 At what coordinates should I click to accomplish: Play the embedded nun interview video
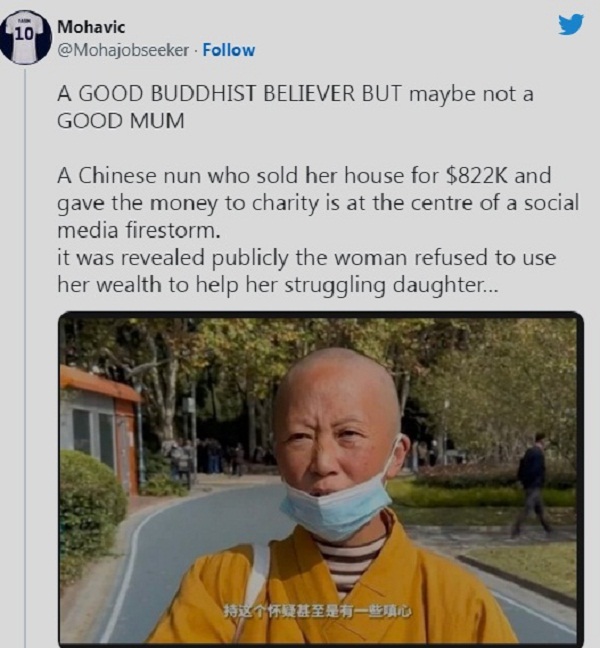321,479
